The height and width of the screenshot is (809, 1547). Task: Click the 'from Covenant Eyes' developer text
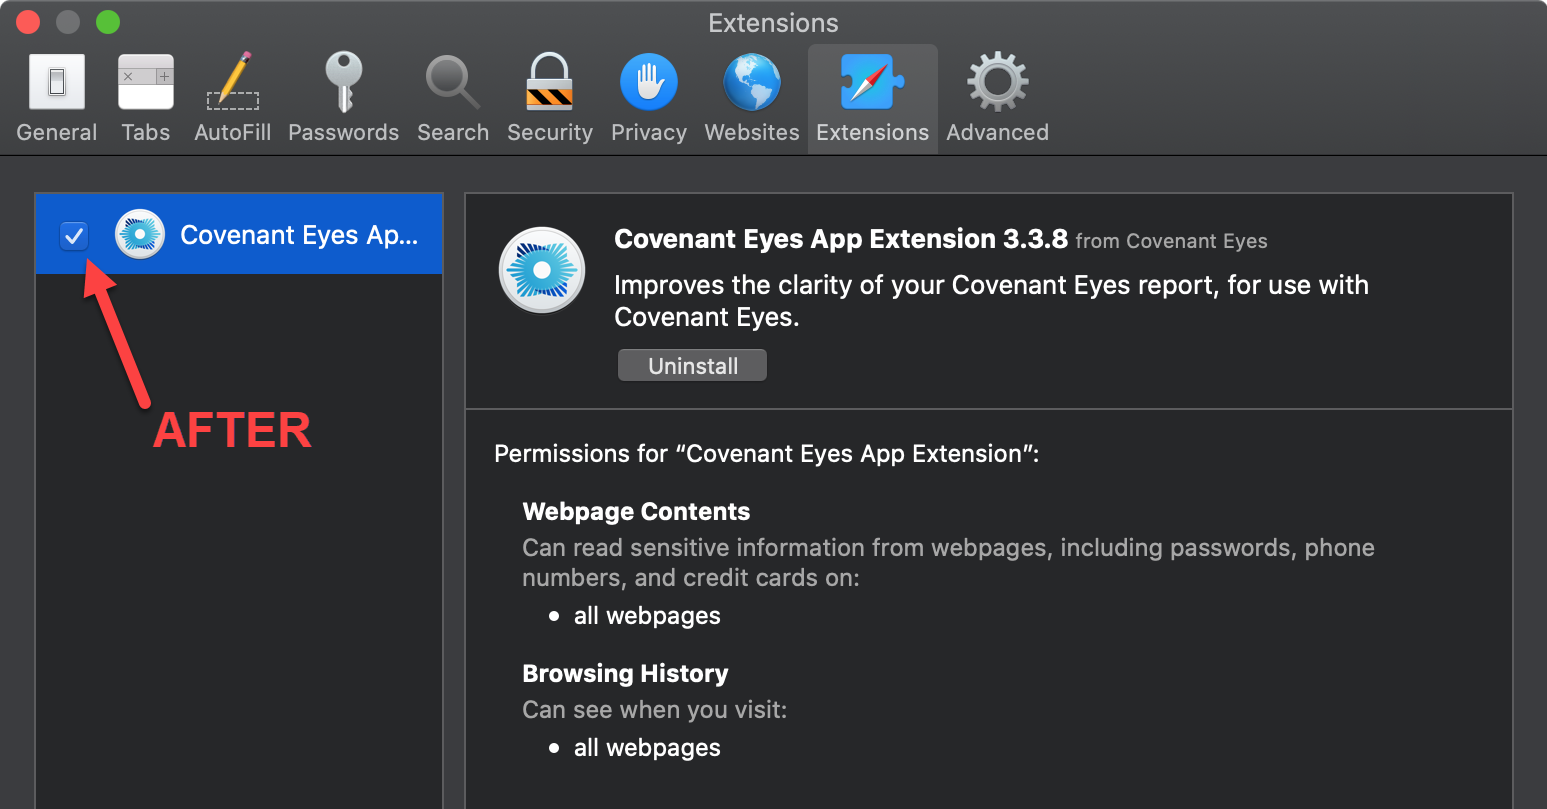[x=1171, y=241]
